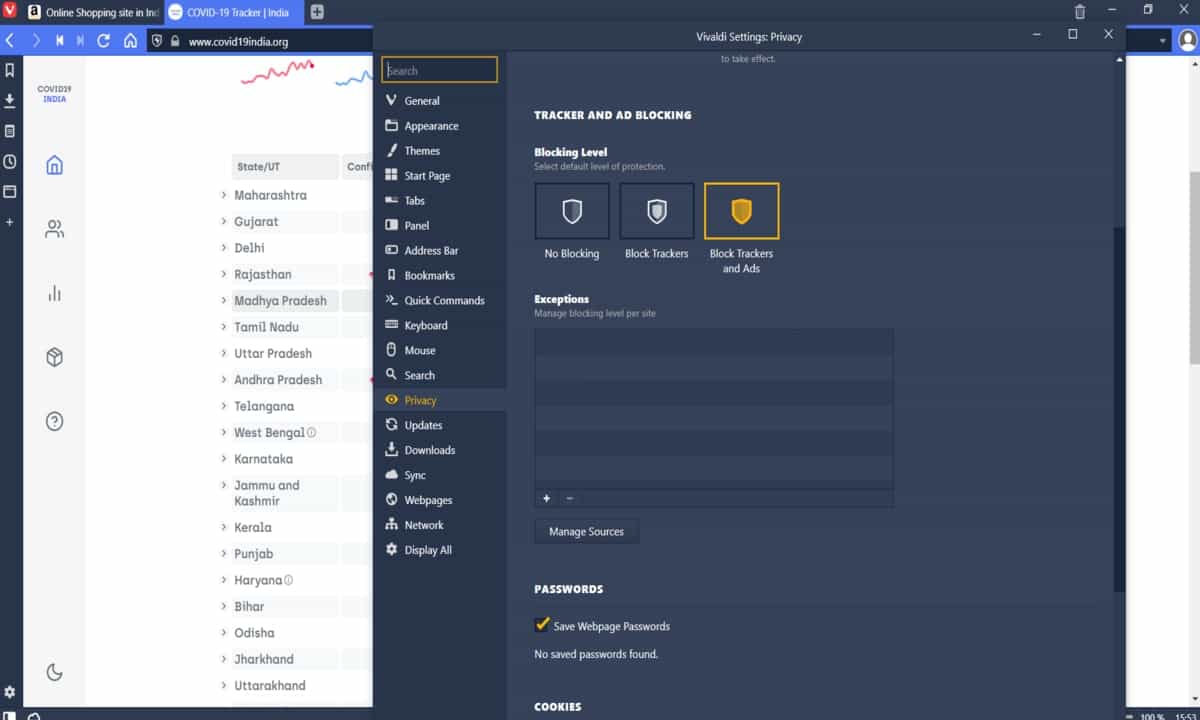Click the closed tabs trash icon
This screenshot has width=1200, height=720.
(1080, 12)
